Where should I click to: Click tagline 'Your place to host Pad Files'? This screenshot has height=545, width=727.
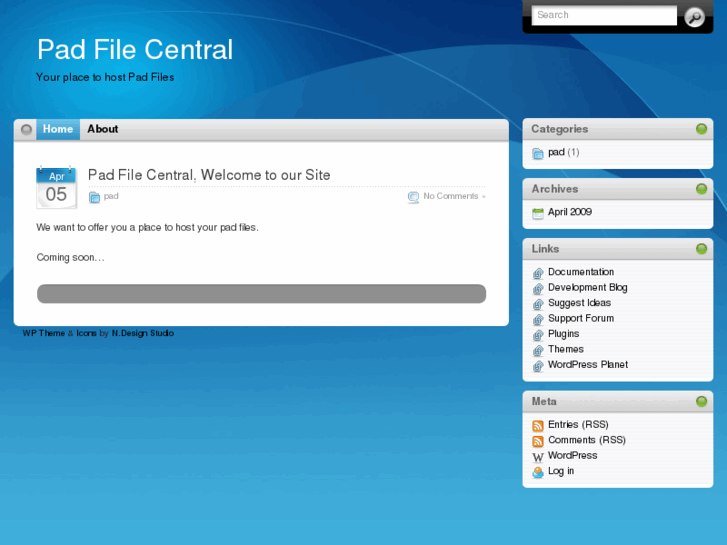coord(105,77)
